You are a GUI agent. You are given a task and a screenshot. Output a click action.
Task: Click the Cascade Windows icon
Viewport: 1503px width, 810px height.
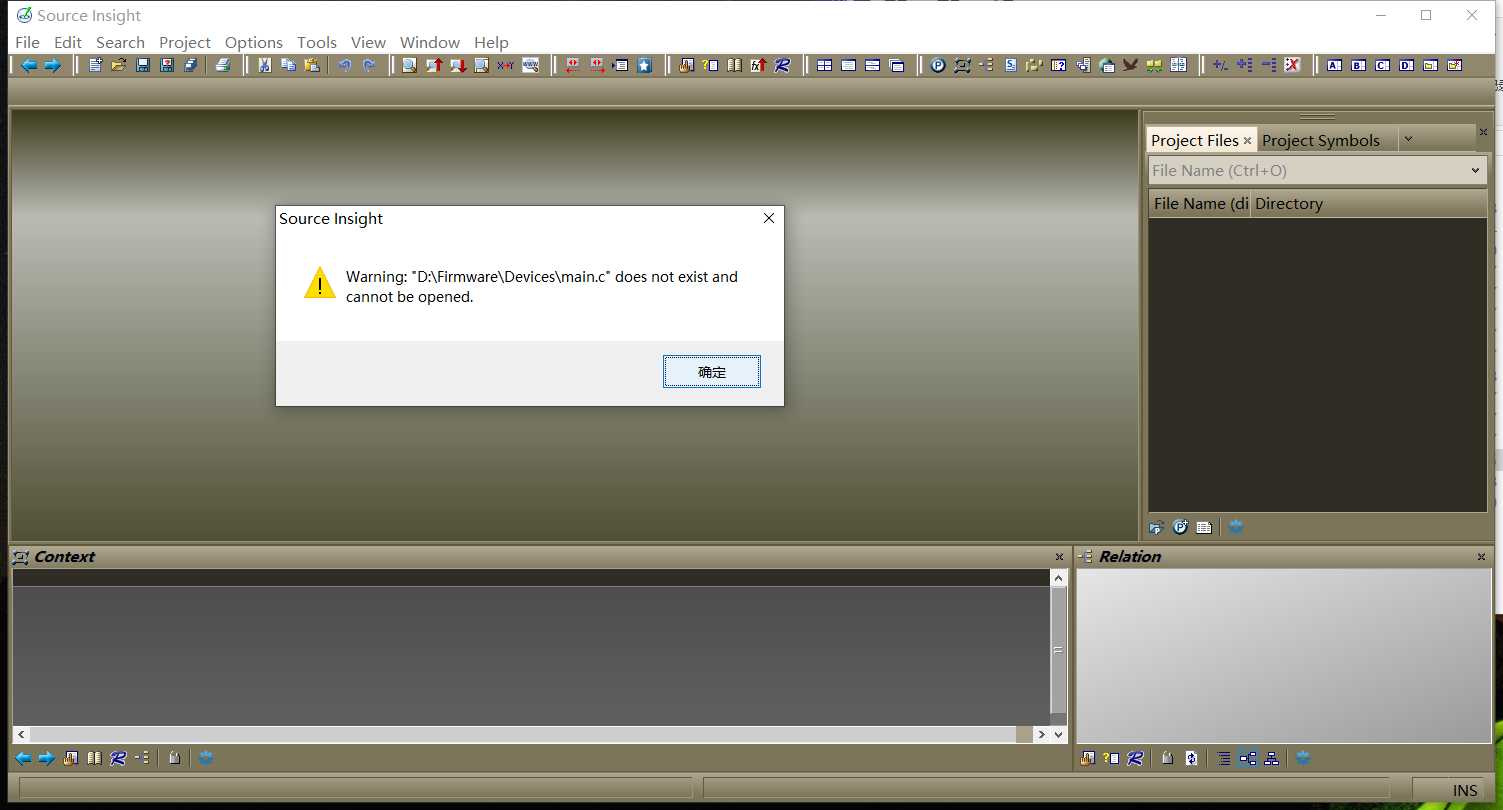(x=897, y=65)
